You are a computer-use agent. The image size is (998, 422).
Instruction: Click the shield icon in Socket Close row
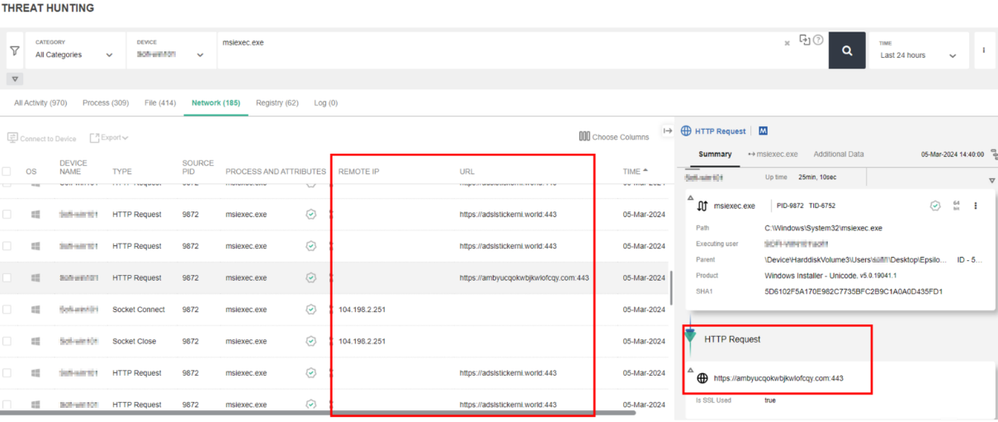coord(311,341)
